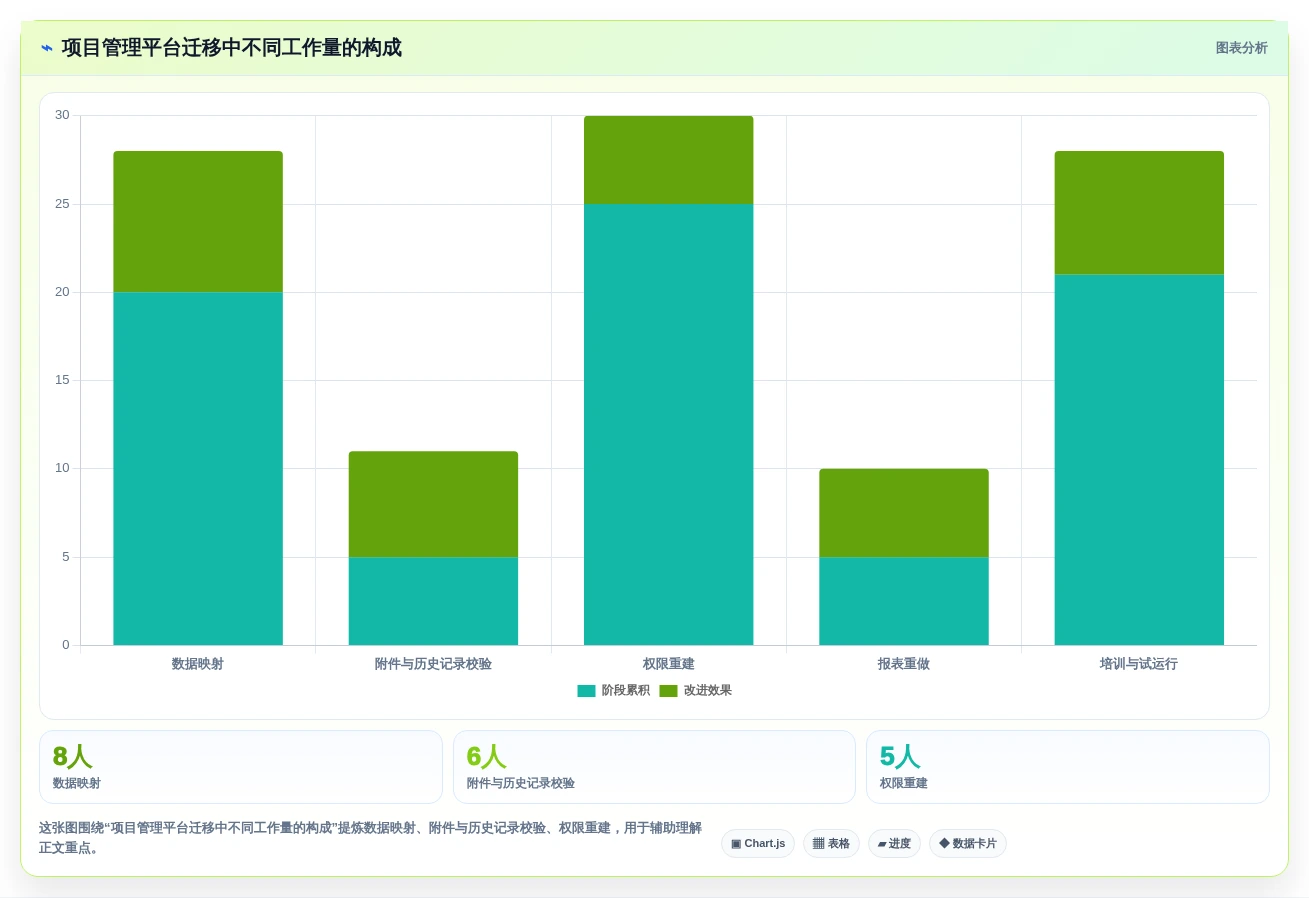1309x898 pixels.
Task: Click the green 报表重做 bar segment
Action: pos(904,513)
